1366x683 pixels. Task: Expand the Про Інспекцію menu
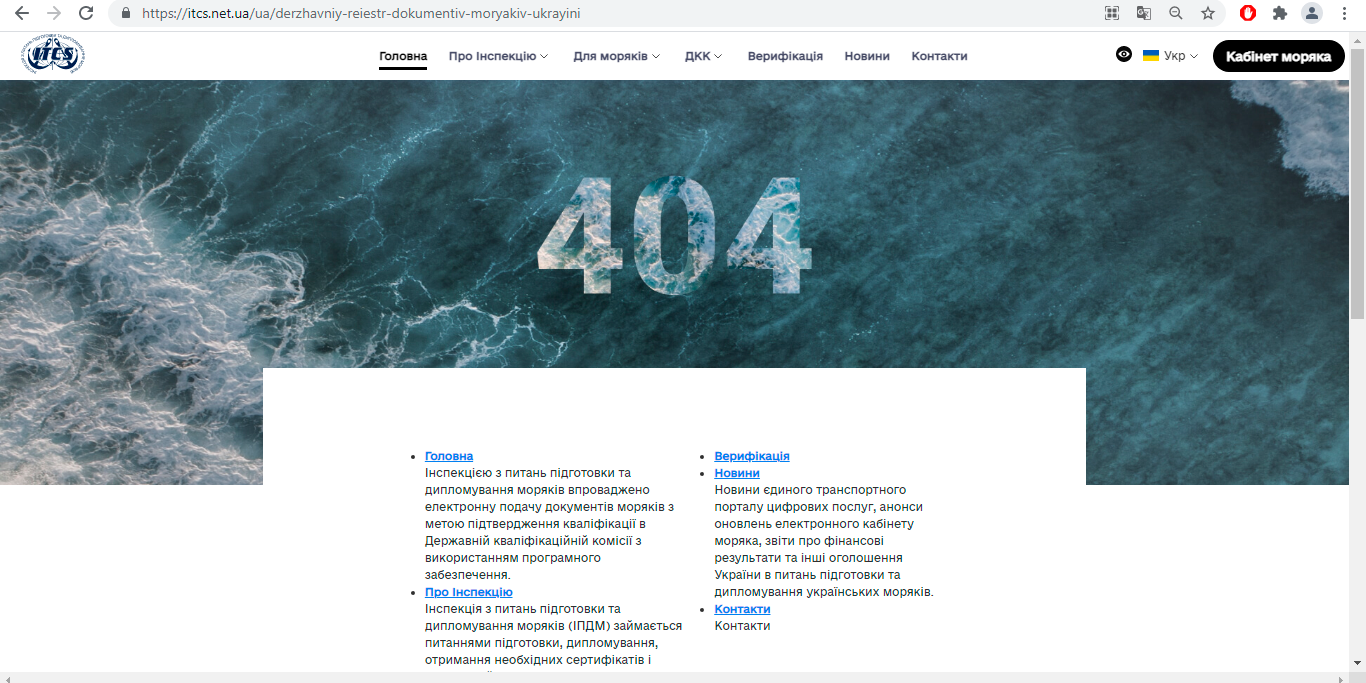pos(498,56)
